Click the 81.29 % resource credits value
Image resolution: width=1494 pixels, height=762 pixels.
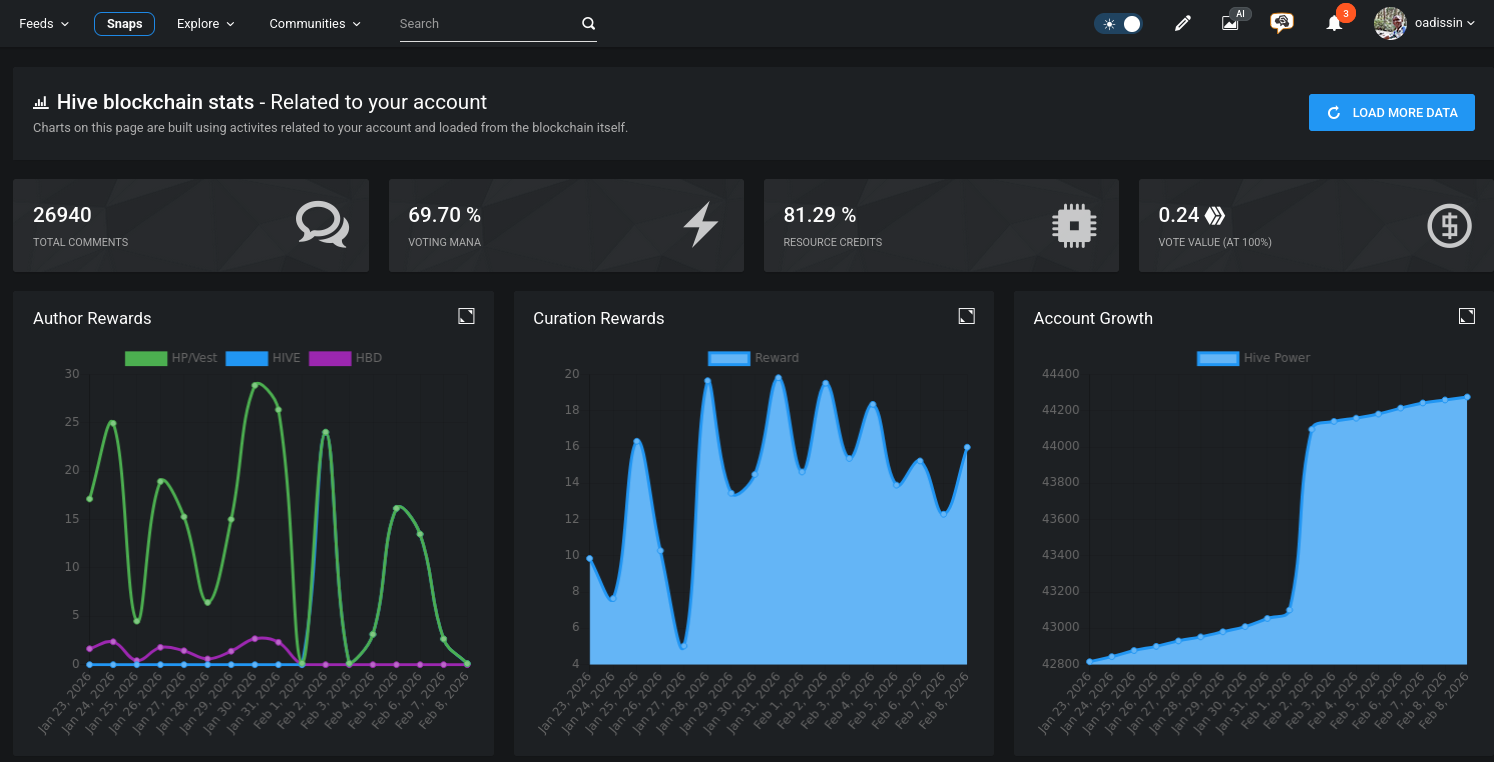click(820, 215)
